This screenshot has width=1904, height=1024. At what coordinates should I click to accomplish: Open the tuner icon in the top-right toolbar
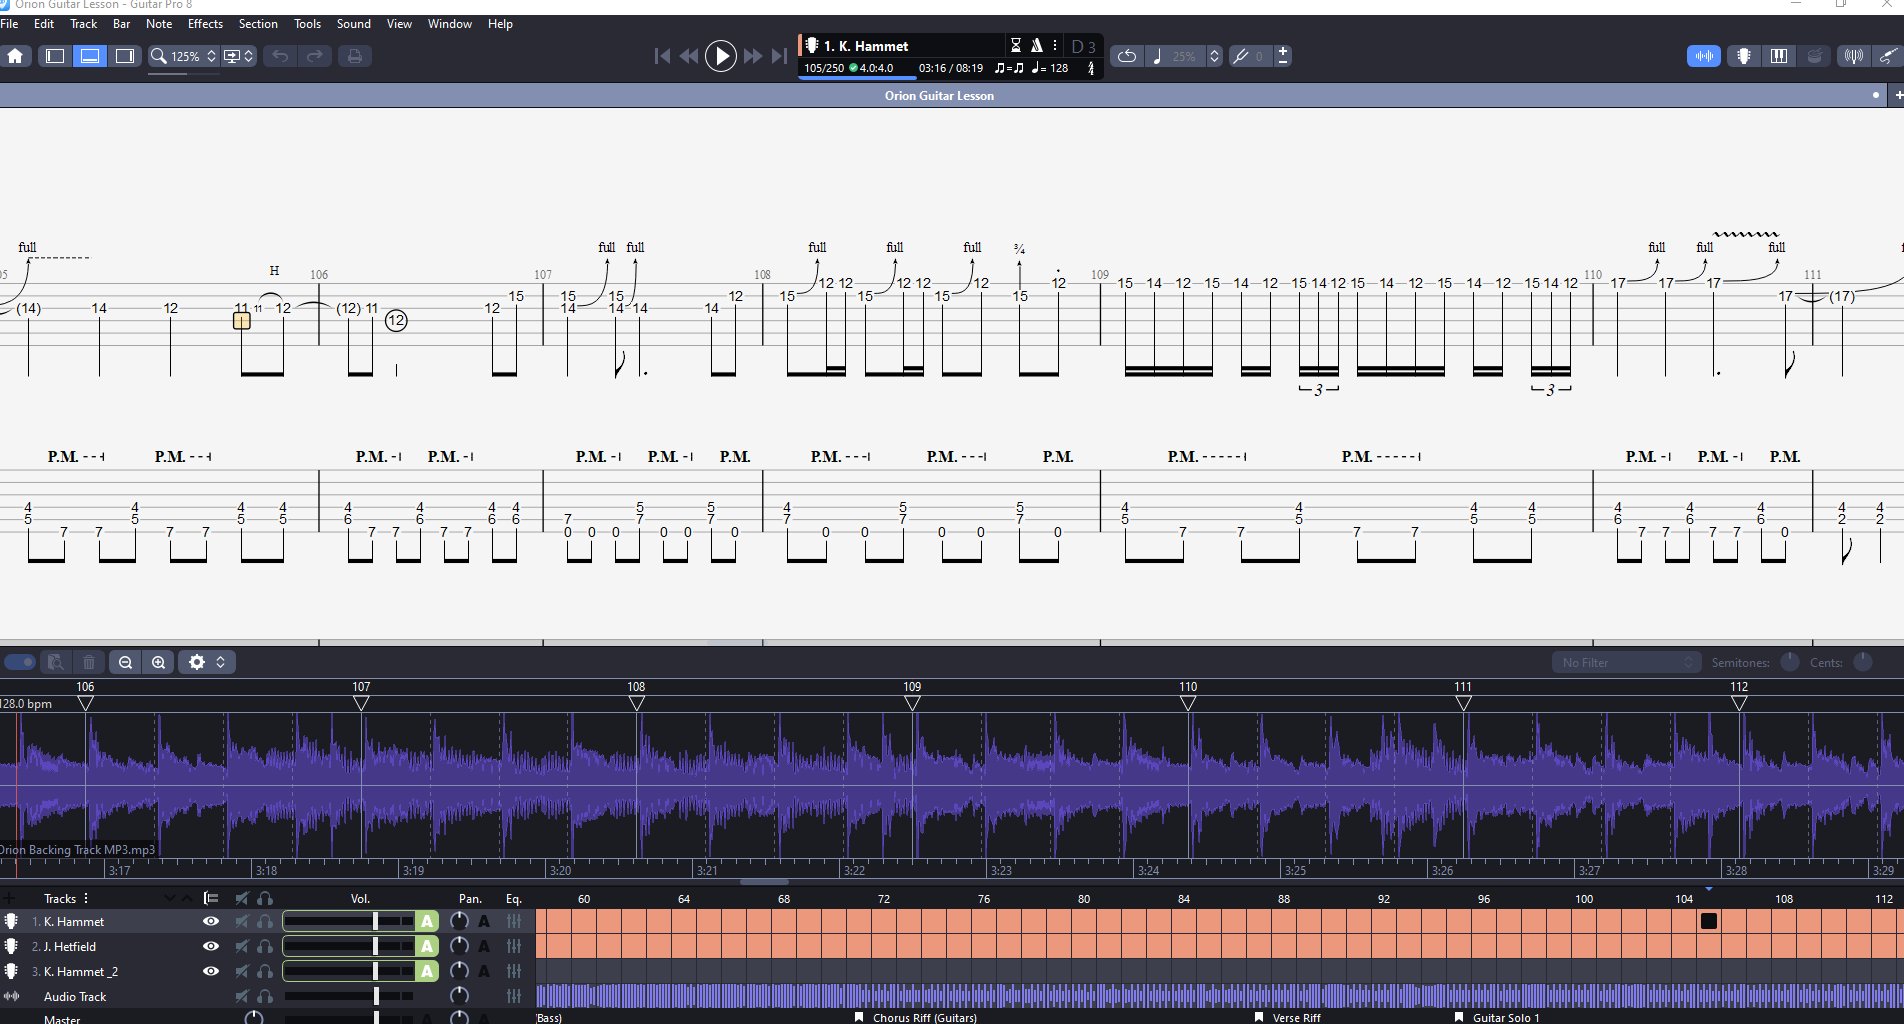pyautogui.click(x=1853, y=56)
